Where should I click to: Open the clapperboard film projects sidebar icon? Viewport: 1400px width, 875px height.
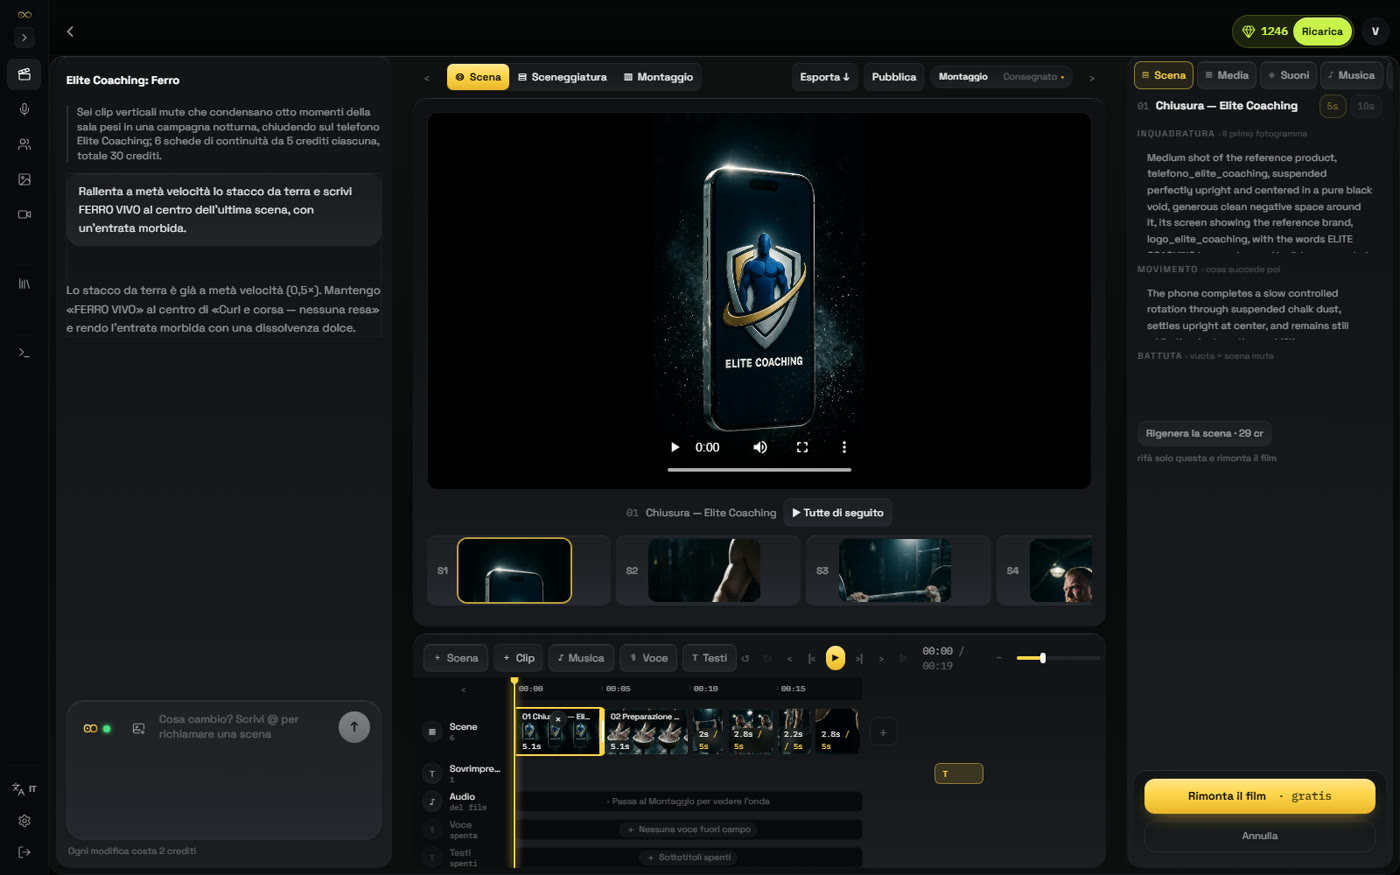(24, 74)
